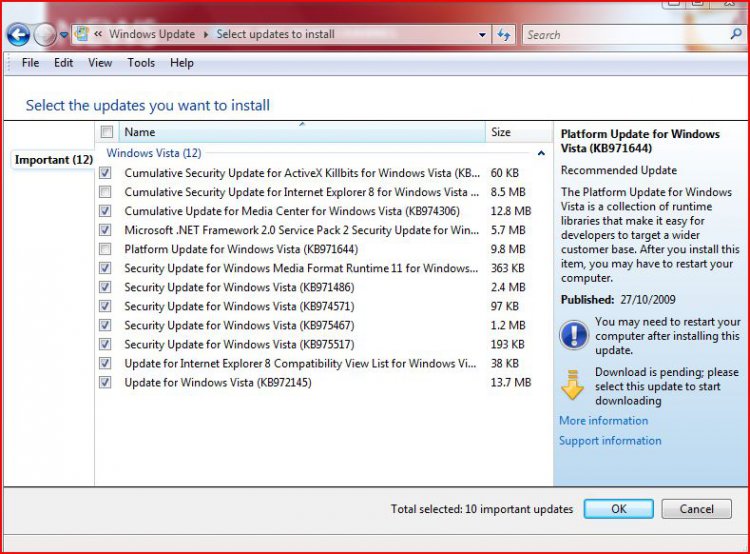Click the 8.5 MB size value
The image size is (750, 554).
point(508,192)
